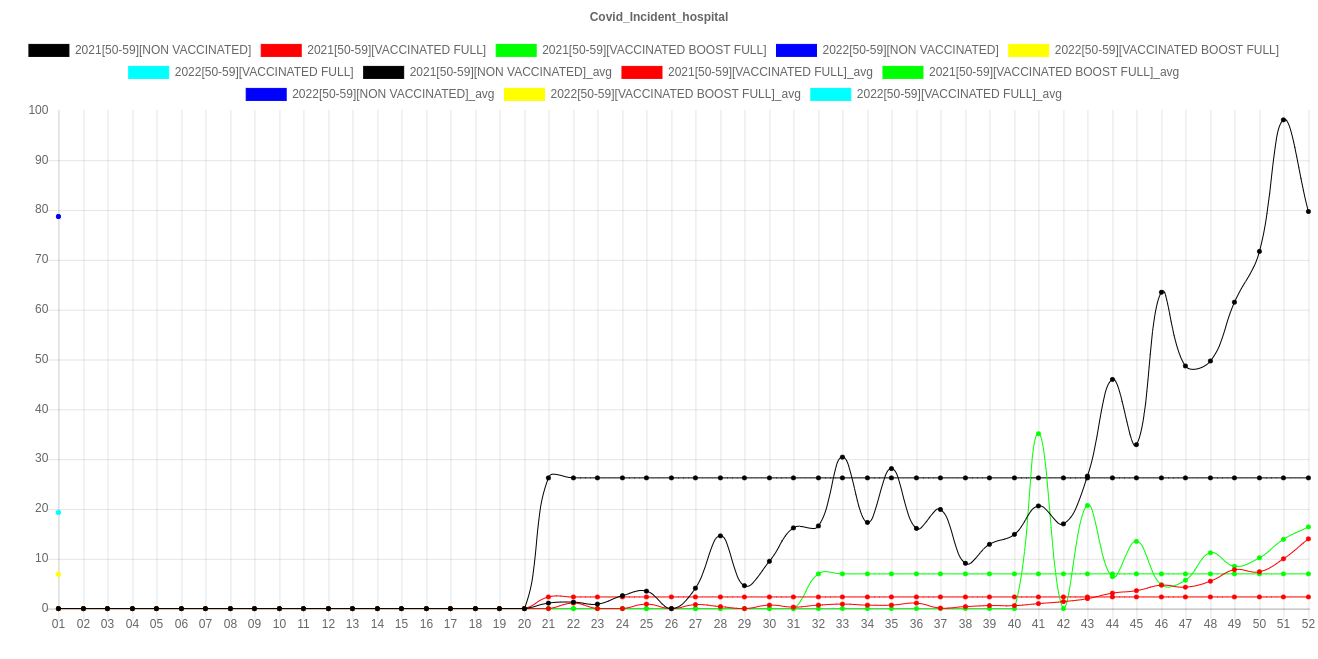Click the 2022[50-59][NON VACCINATED] legend label

coord(909,50)
